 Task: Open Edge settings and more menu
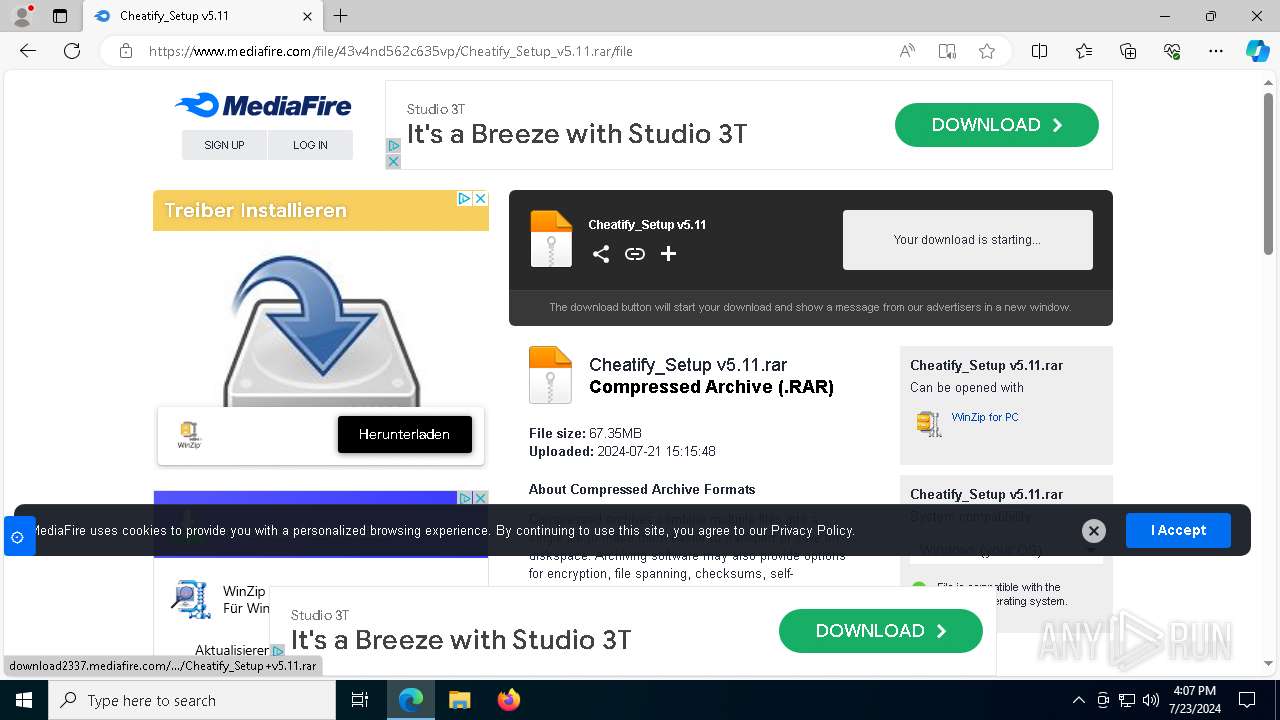1216,51
